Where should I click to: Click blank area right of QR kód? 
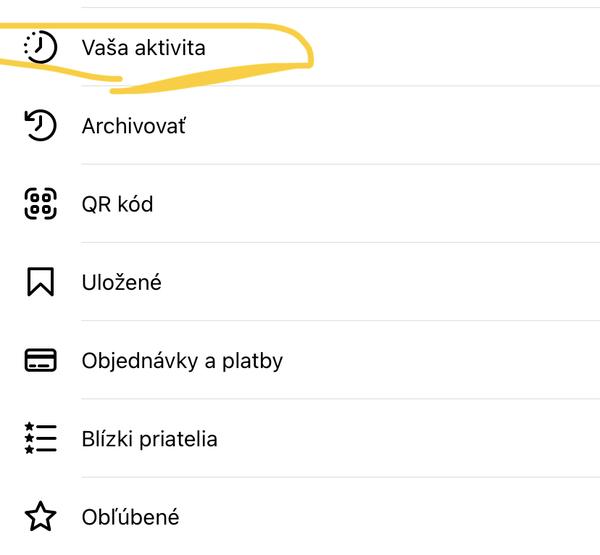(x=400, y=204)
